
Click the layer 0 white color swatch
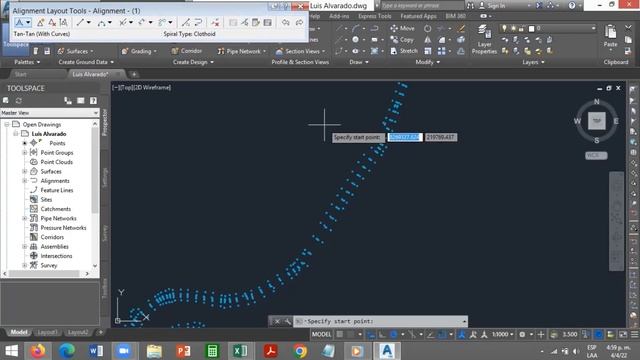click(531, 28)
